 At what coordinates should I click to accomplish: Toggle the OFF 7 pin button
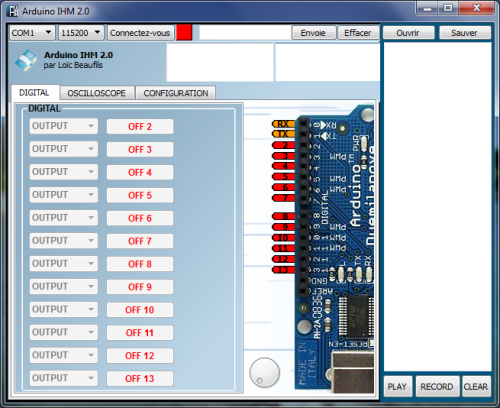[x=140, y=241]
